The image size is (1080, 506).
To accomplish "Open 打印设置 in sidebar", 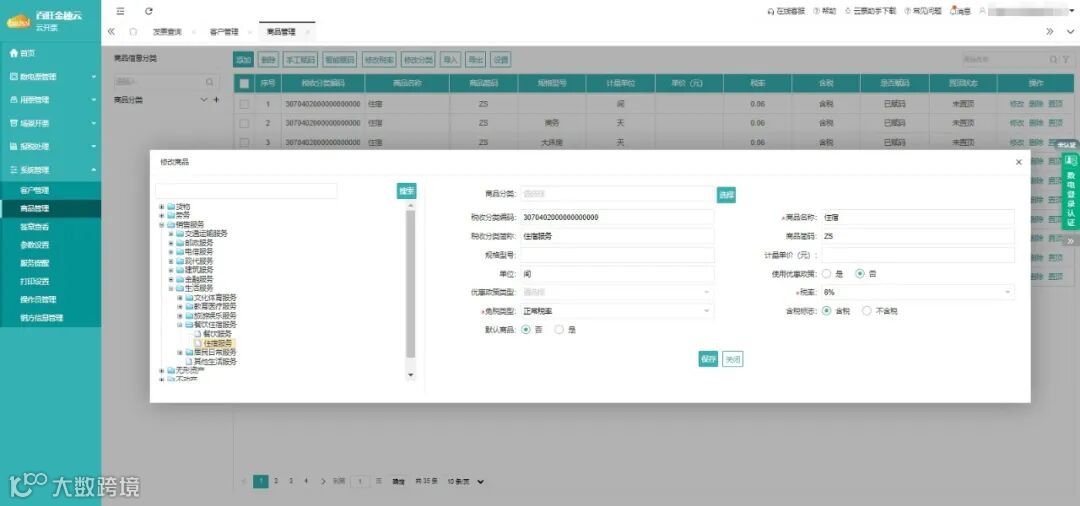I will click(x=34, y=282).
